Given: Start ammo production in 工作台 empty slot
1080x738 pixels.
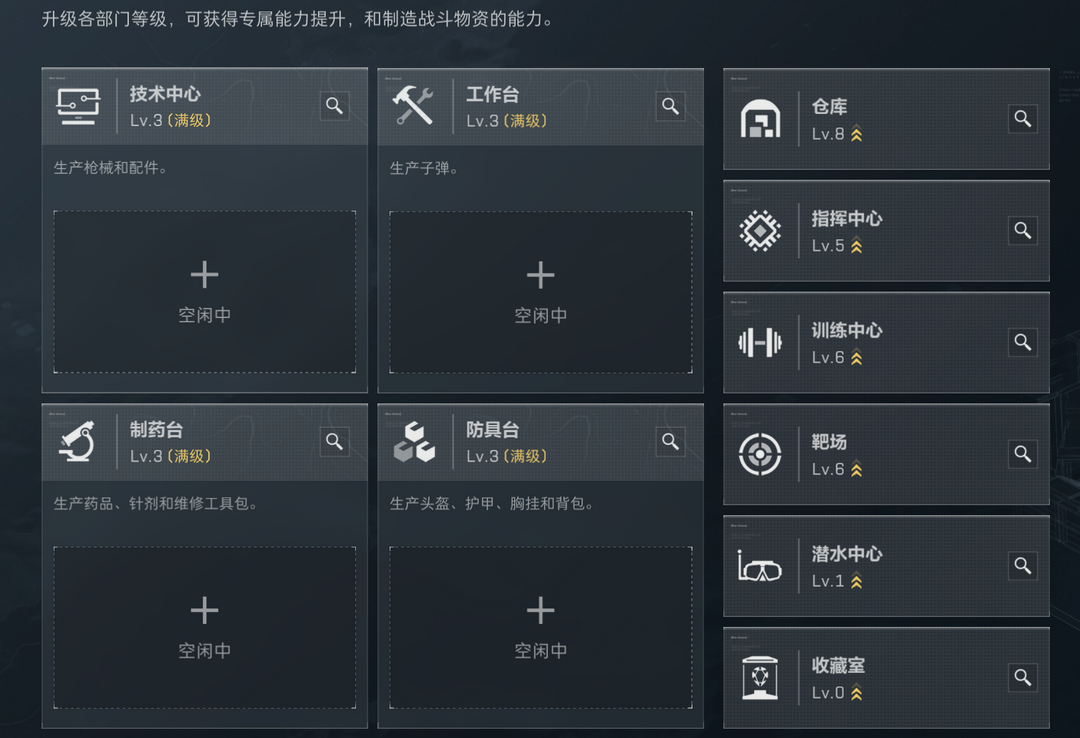Looking at the screenshot, I should tap(540, 291).
